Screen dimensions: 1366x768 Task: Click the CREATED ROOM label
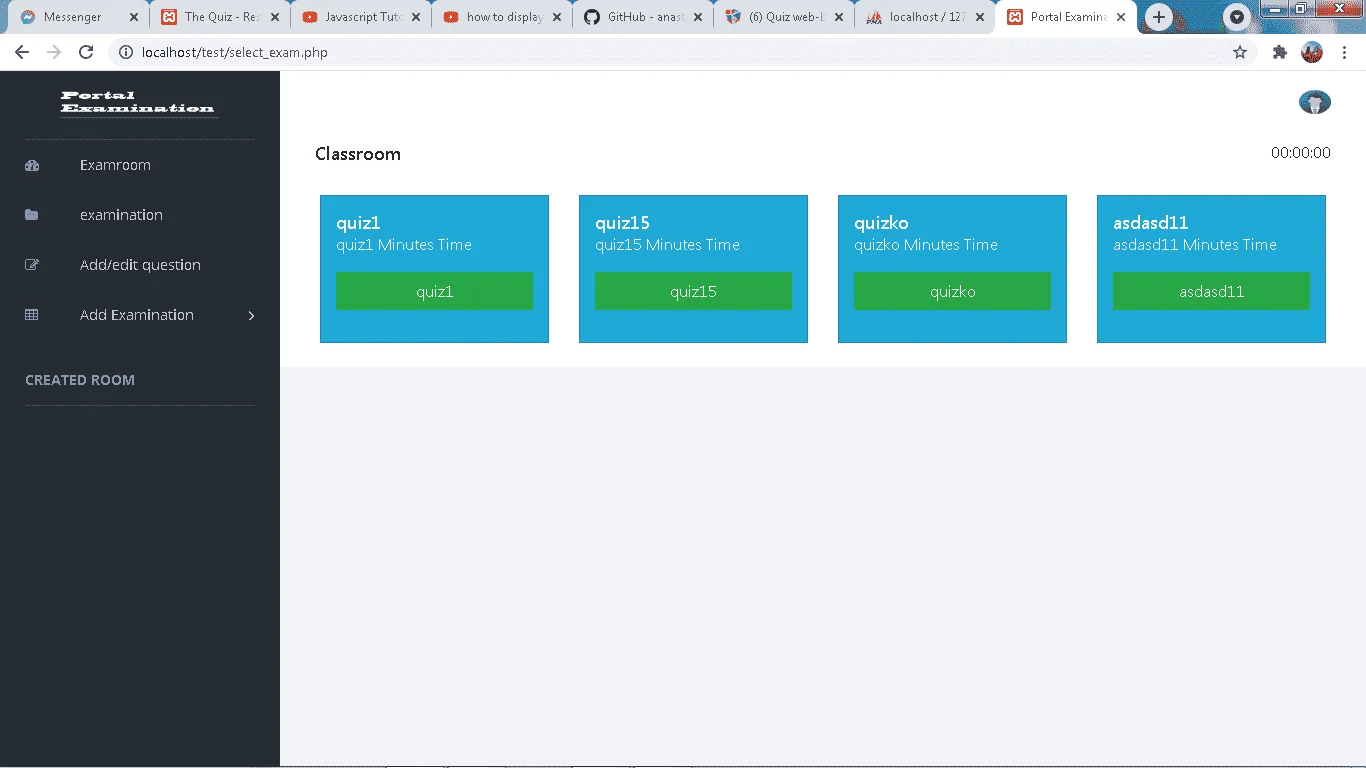coord(80,380)
